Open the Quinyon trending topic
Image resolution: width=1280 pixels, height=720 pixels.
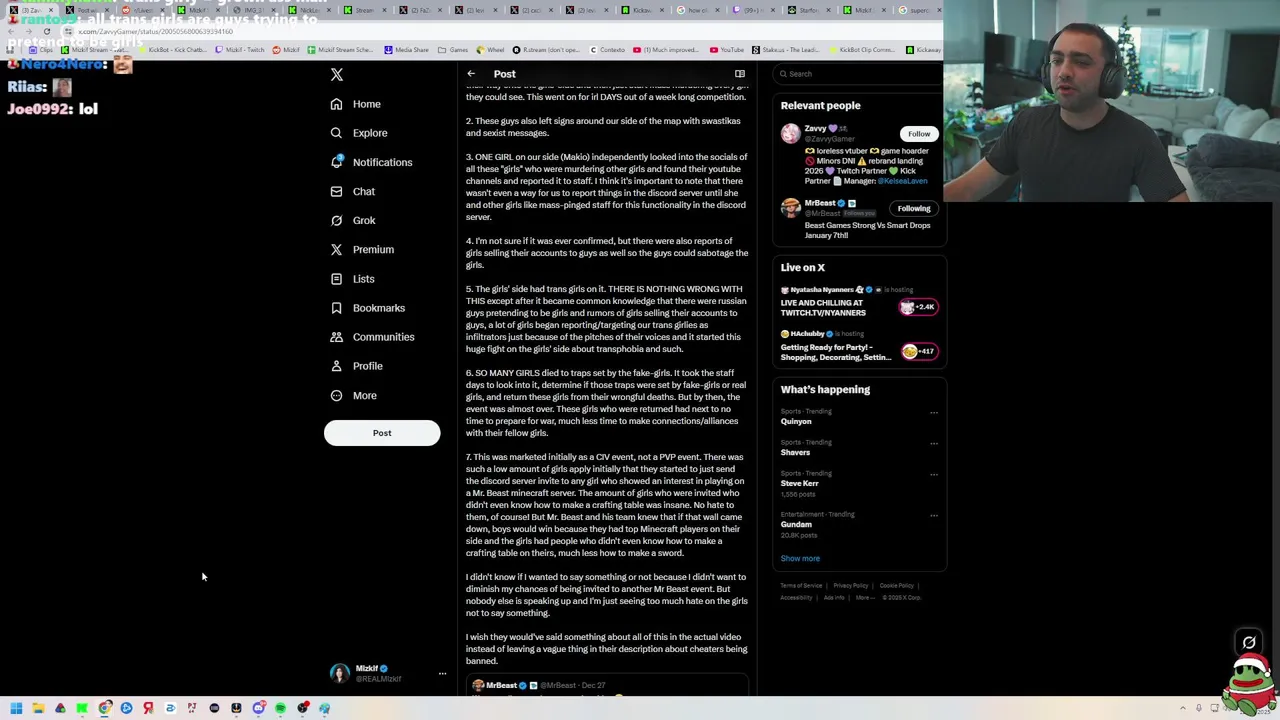[x=796, y=422]
